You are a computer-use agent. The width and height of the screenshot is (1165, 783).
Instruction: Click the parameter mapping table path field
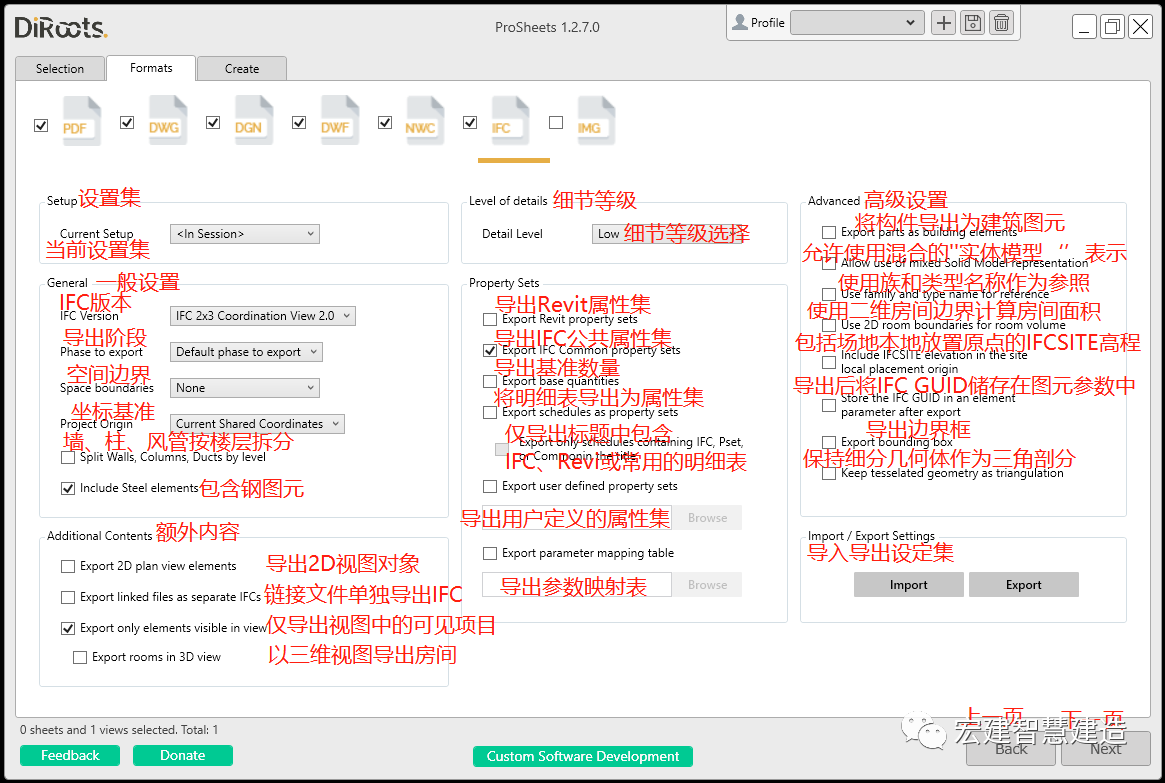click(x=577, y=585)
